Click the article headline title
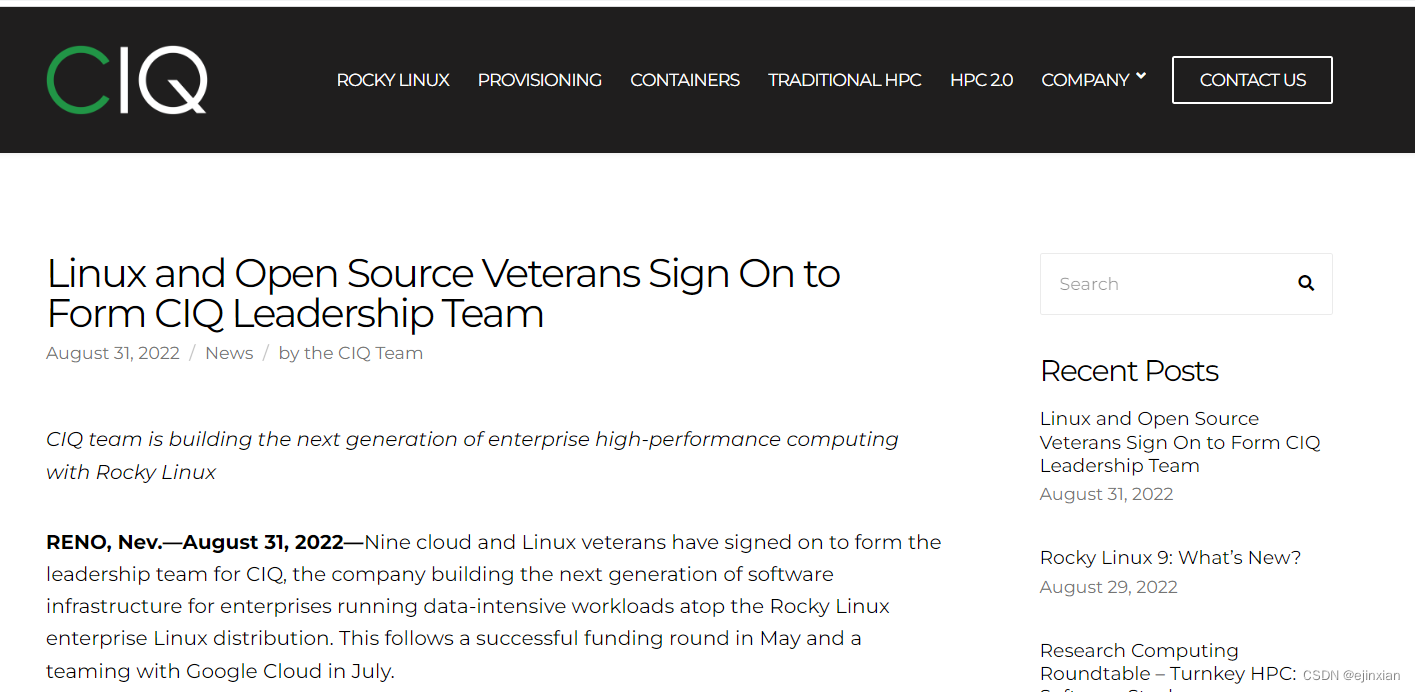 (x=443, y=293)
